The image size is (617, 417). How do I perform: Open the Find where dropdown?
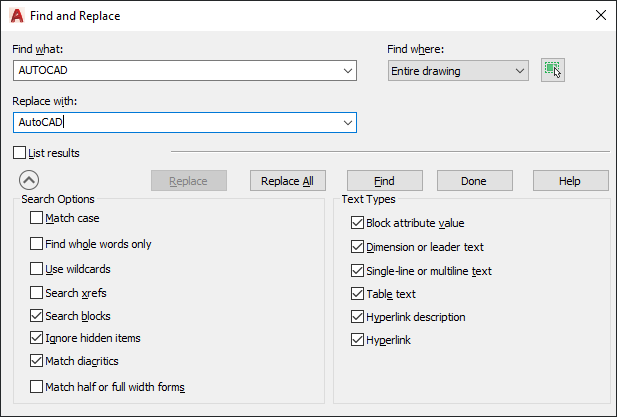click(x=519, y=70)
